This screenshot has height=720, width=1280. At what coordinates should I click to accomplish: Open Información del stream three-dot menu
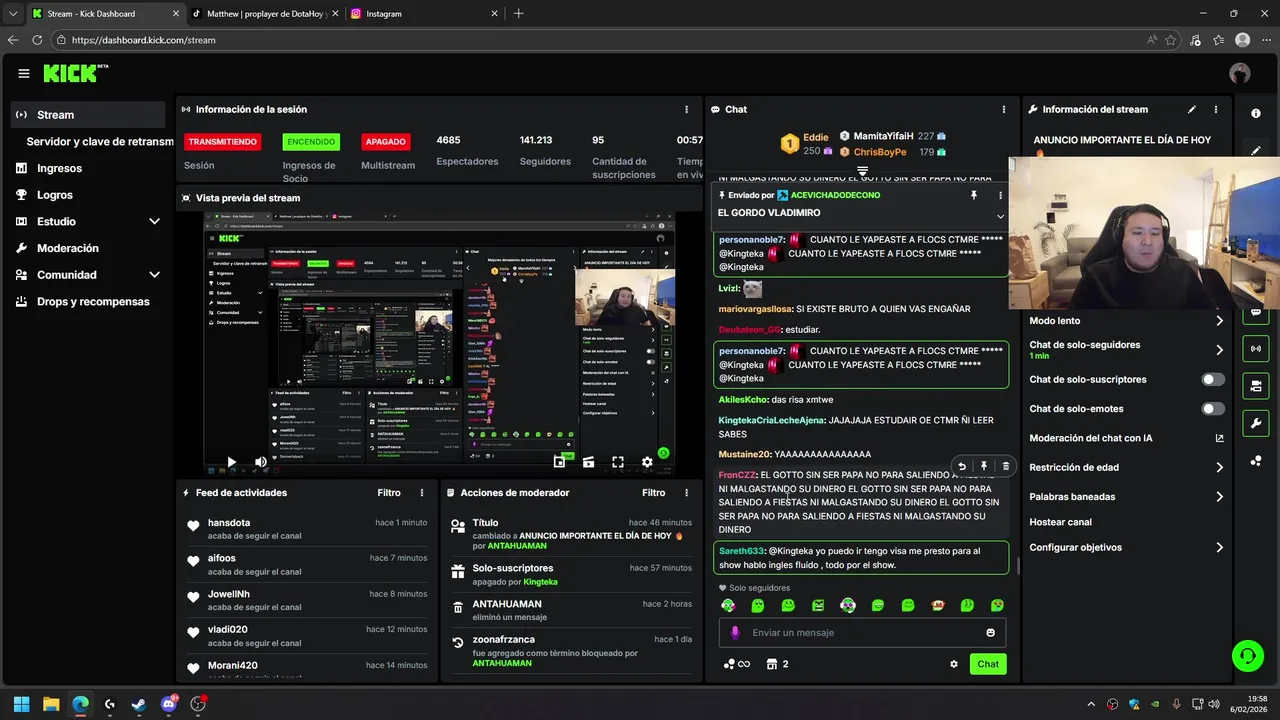[x=1216, y=109]
